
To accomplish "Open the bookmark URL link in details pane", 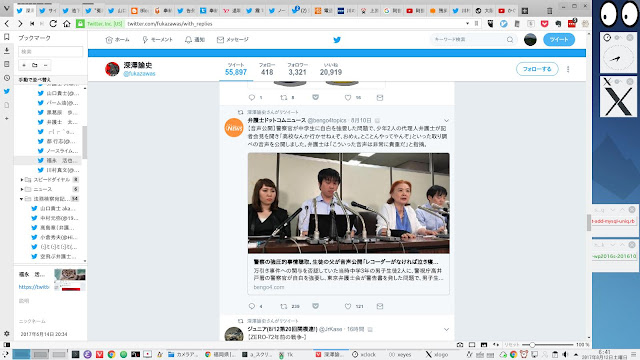I will [x=34, y=287].
